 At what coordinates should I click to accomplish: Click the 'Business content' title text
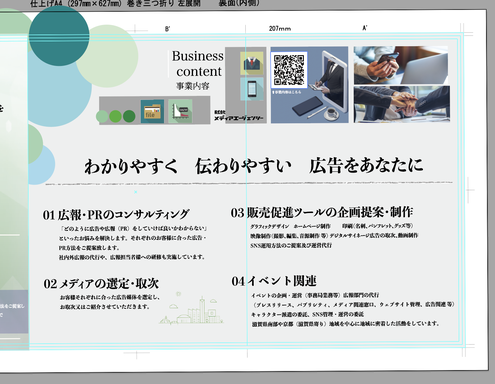[198, 64]
